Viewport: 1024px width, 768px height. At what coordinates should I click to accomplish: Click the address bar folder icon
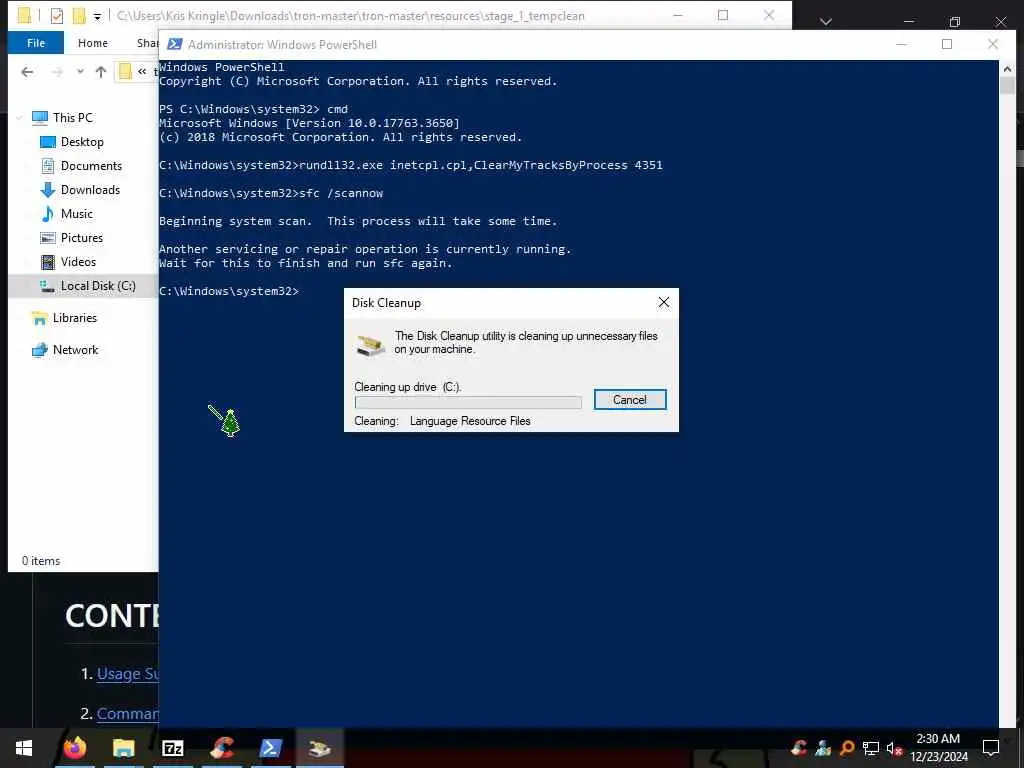(125, 71)
